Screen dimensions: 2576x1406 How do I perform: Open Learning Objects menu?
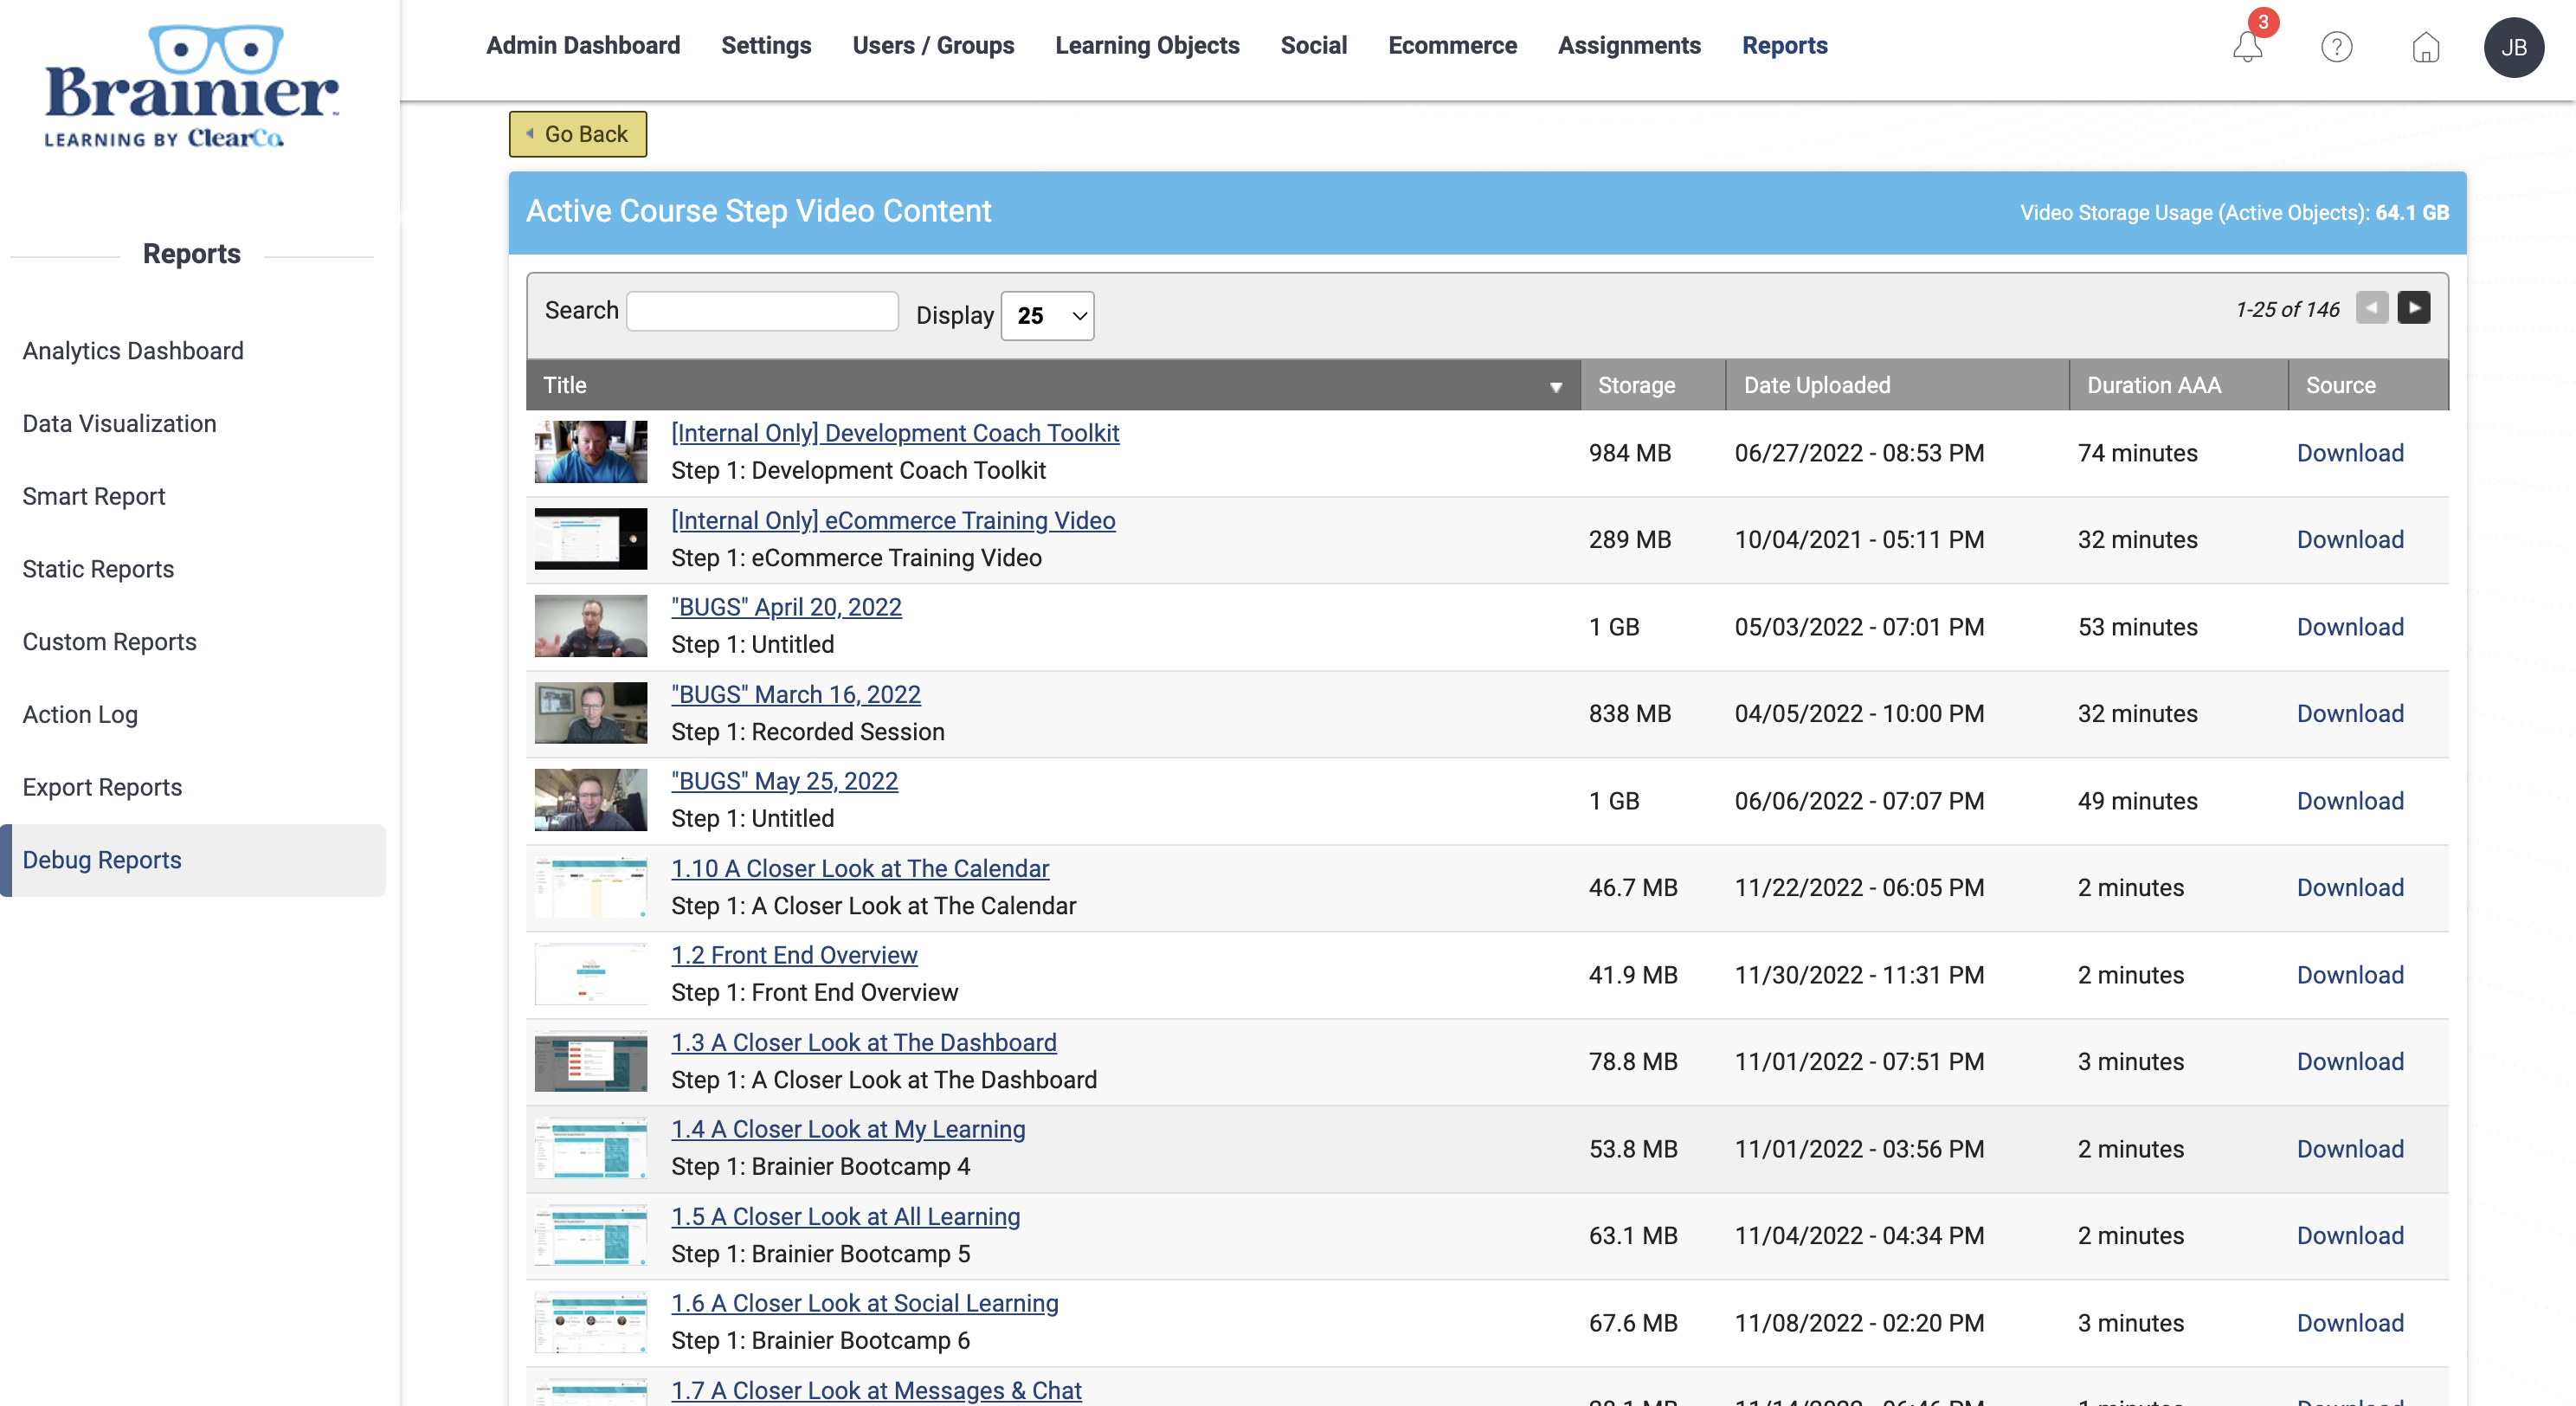1147,45
